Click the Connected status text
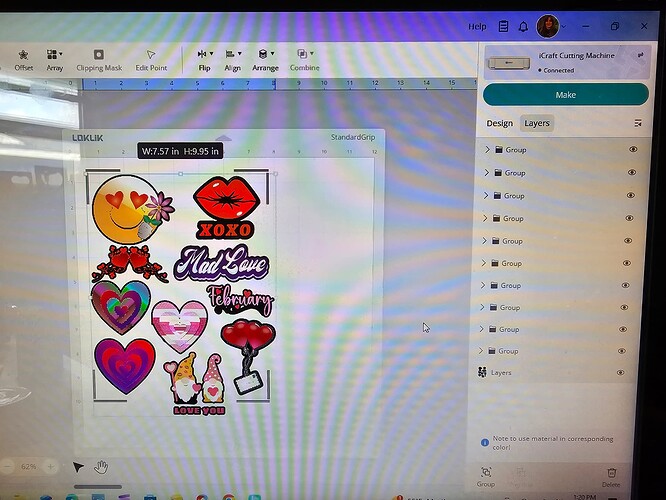666x500 pixels. [x=559, y=71]
